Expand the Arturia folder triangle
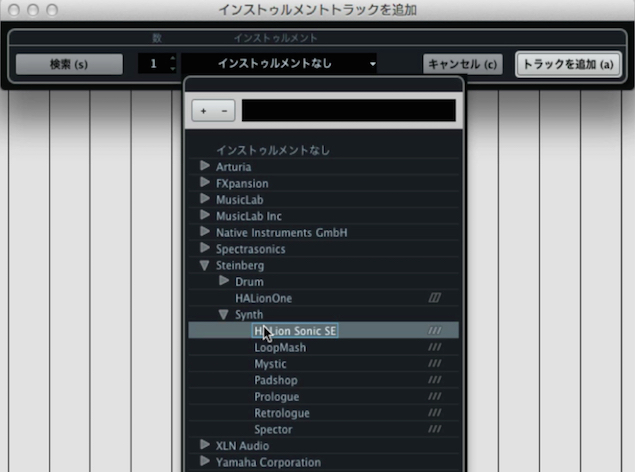Image resolution: width=635 pixels, height=472 pixels. coord(205,166)
